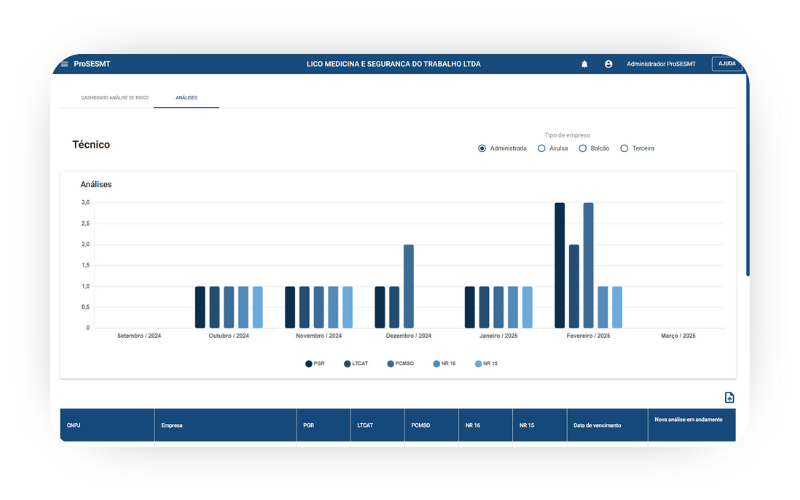This screenshot has height=500, width=800.
Task: Pick the Terceira company type option
Action: [x=624, y=148]
